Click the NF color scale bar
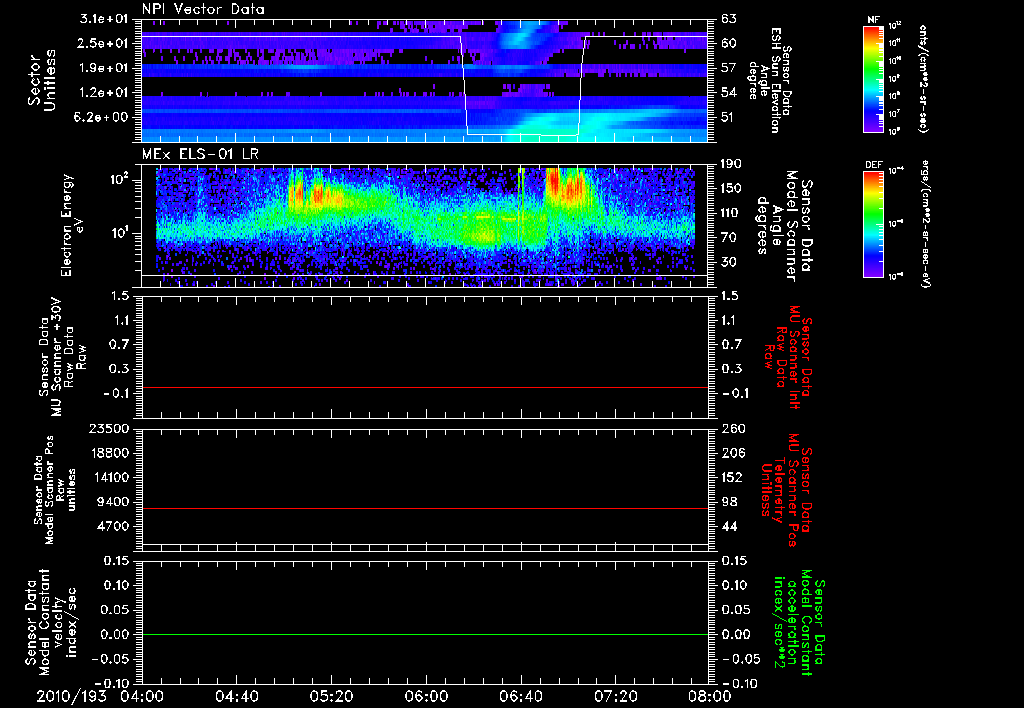 (873, 78)
